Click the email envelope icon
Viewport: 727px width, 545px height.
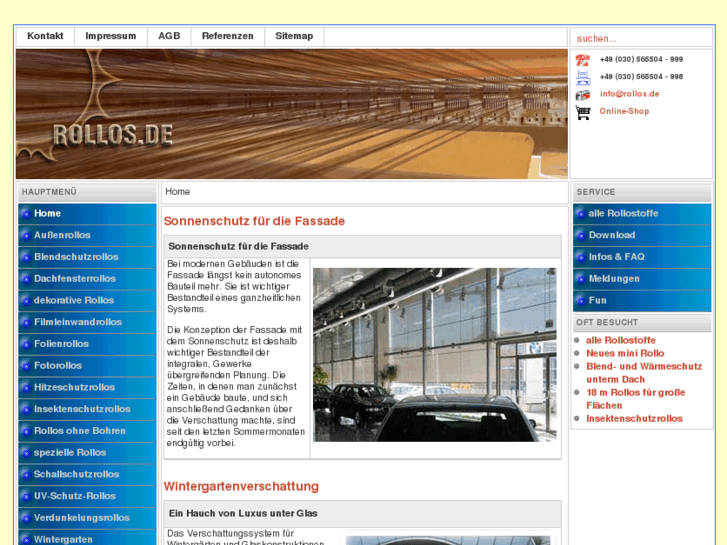coord(583,95)
